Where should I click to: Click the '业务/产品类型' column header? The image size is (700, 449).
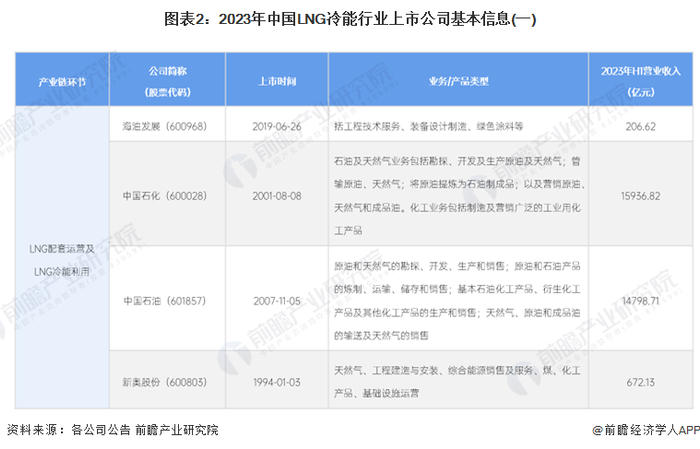tap(458, 81)
